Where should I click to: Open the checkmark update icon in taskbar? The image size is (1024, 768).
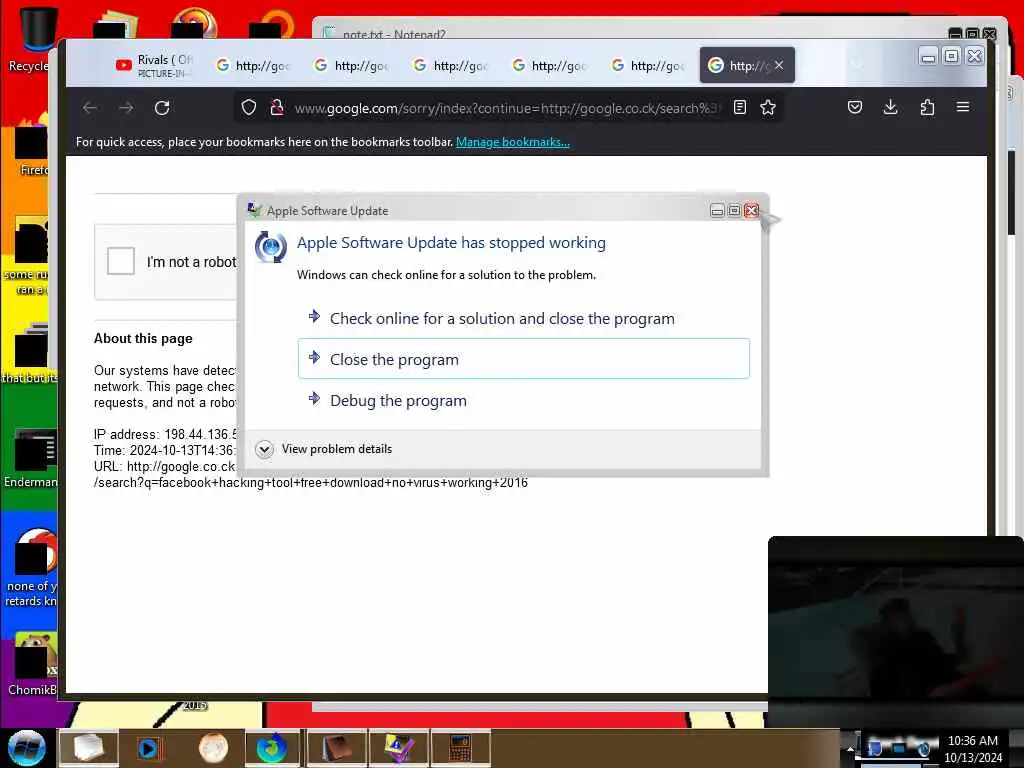(x=398, y=748)
